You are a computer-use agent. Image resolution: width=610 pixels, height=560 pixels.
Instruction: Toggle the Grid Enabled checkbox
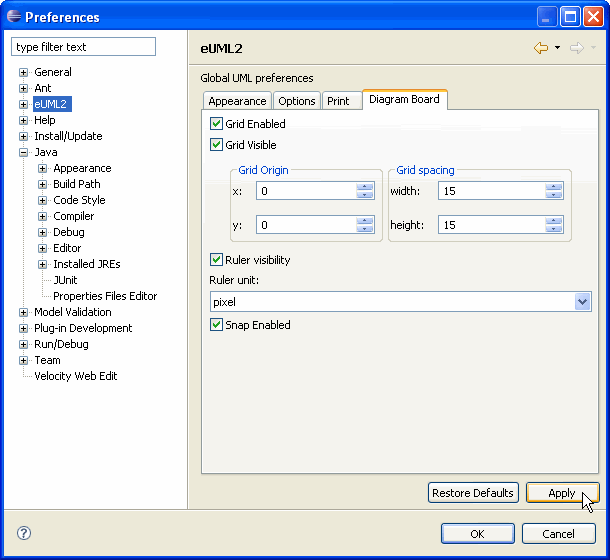217,124
